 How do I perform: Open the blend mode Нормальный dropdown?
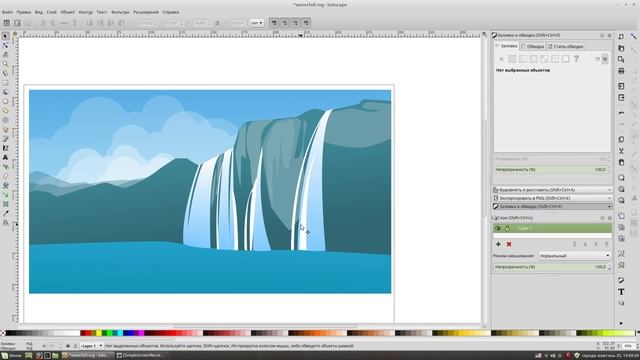[574, 256]
